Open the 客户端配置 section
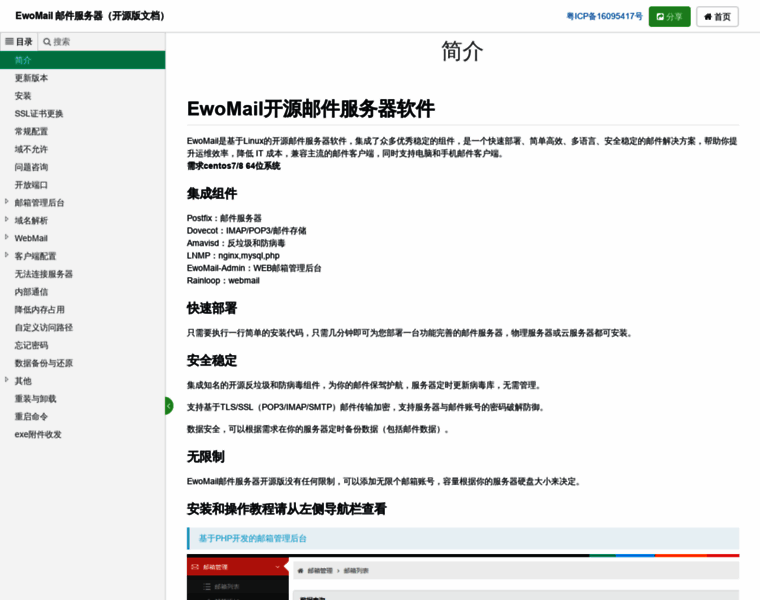760x600 pixels. point(35,256)
